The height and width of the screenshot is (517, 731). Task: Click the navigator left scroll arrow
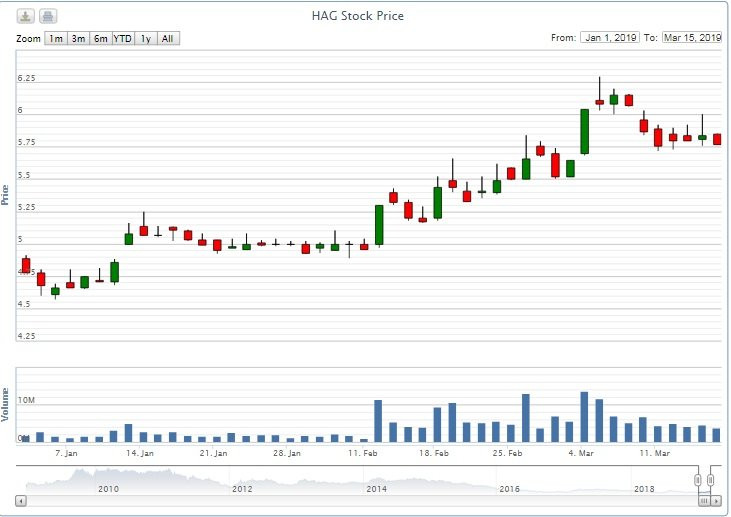tap(23, 500)
